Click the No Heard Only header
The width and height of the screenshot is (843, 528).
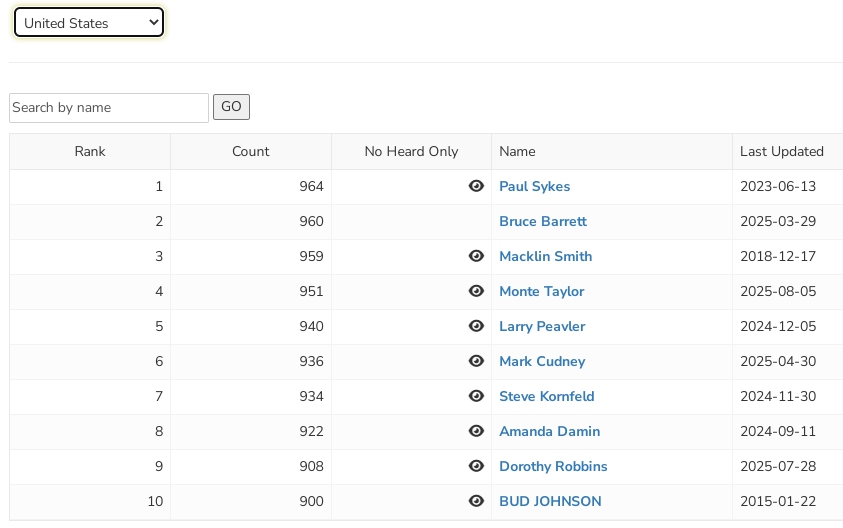pos(411,152)
